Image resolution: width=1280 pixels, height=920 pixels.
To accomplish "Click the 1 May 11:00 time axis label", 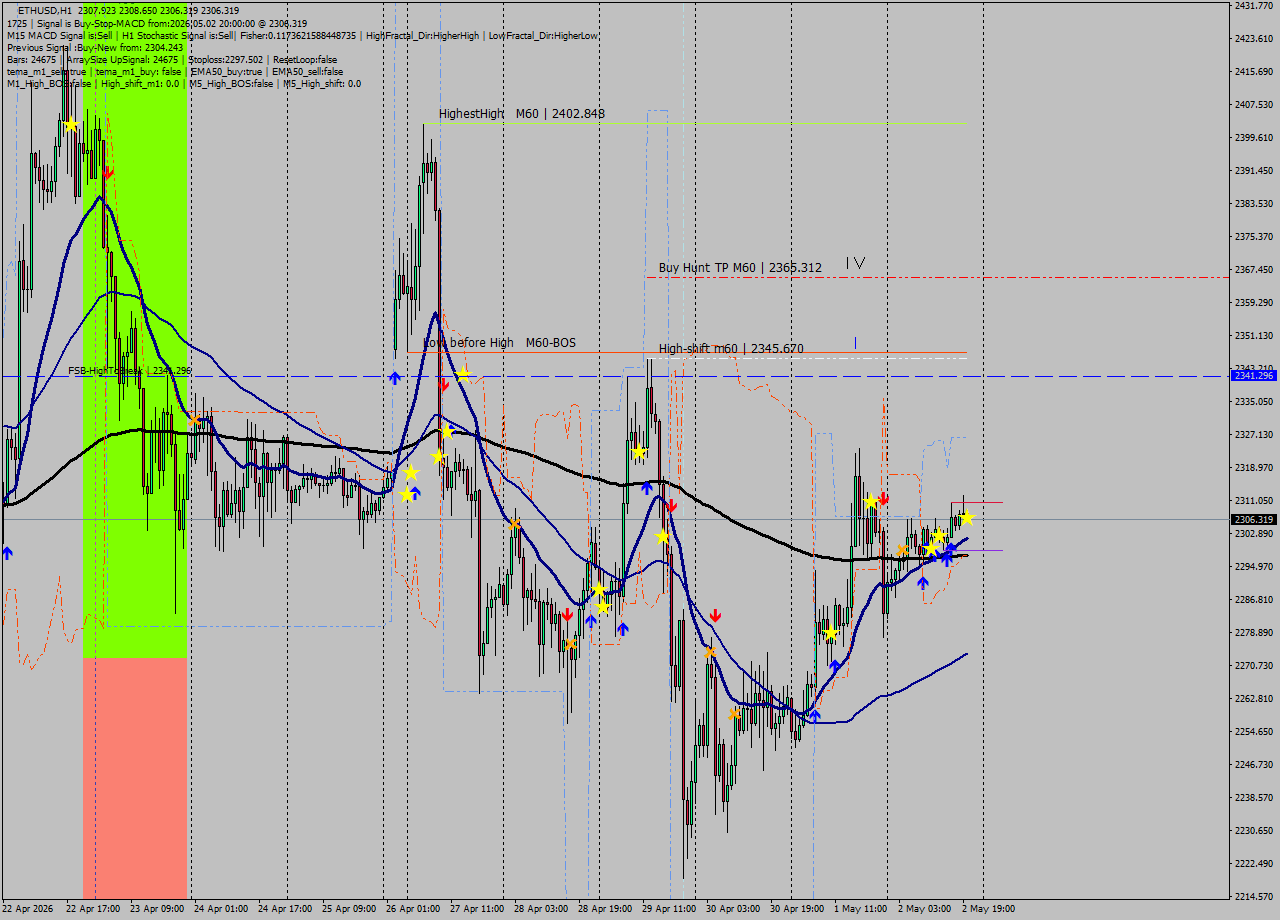I will (x=861, y=909).
